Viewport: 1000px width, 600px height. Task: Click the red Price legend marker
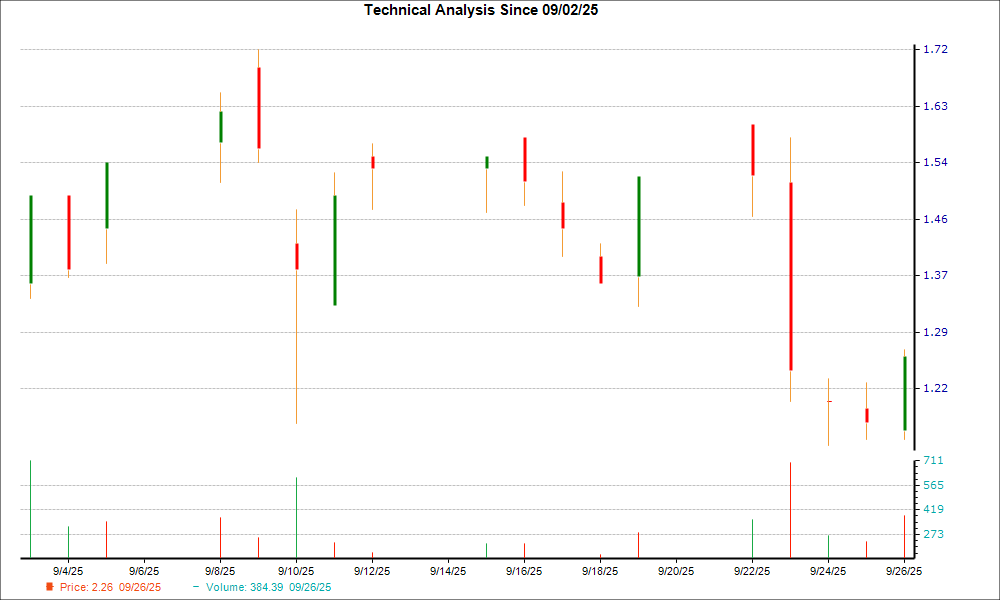50,587
